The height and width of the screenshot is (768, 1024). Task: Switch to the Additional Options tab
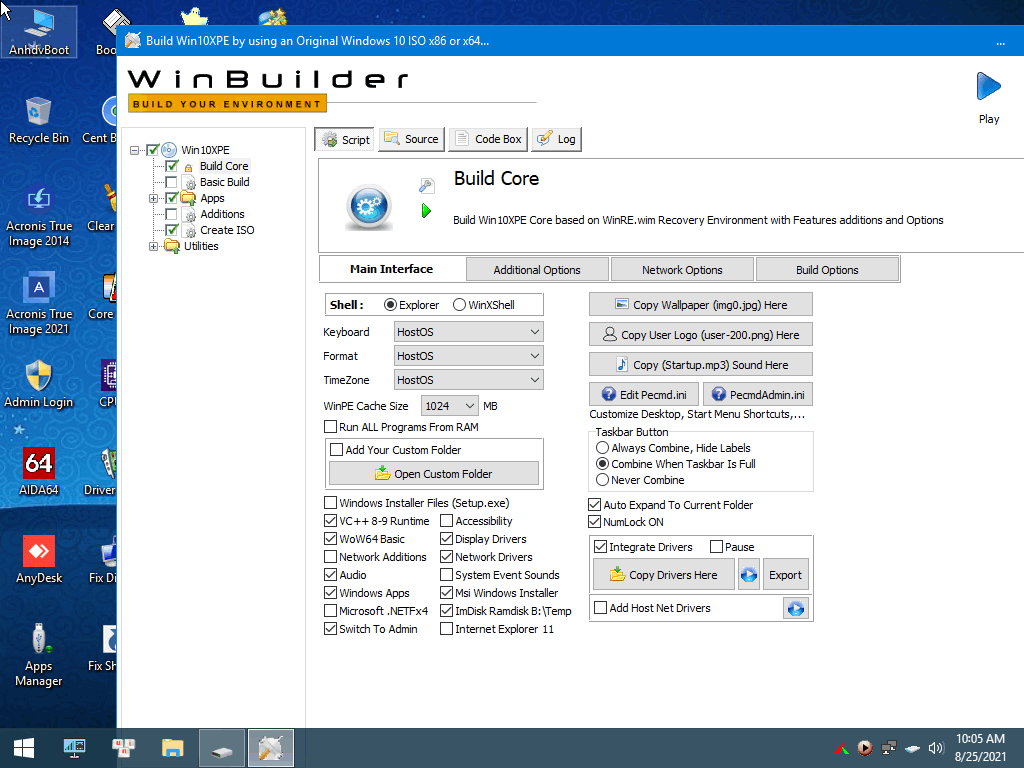point(537,270)
